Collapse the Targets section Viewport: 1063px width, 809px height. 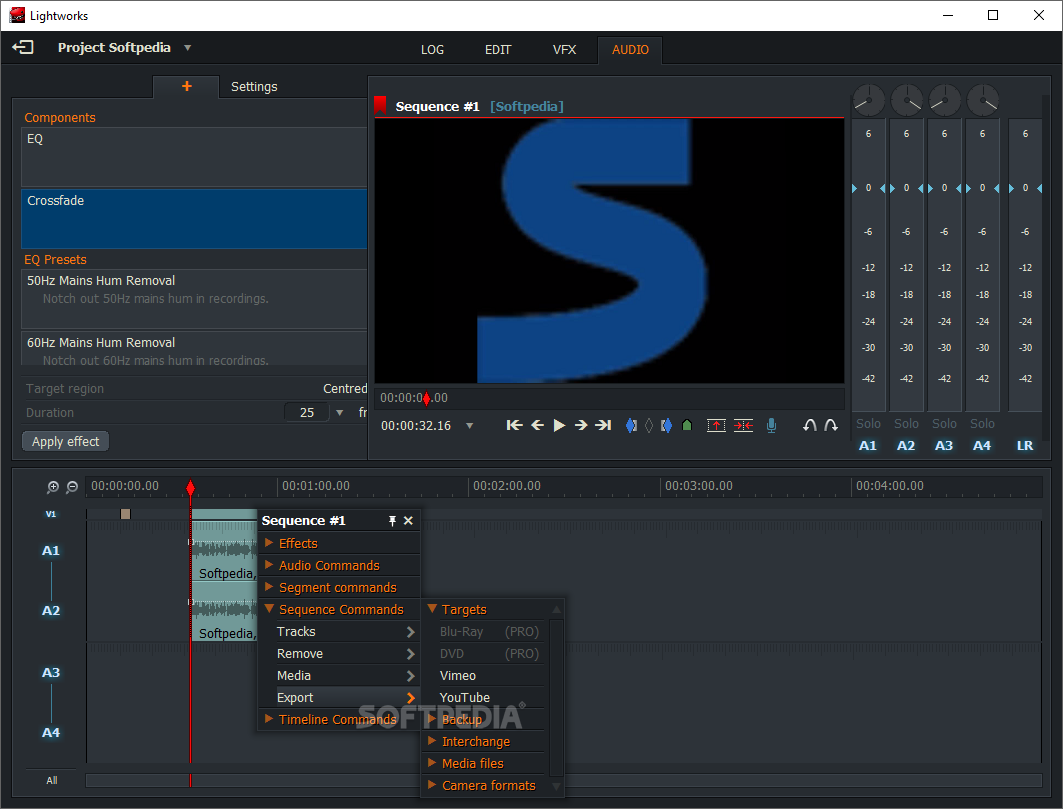click(x=485, y=610)
